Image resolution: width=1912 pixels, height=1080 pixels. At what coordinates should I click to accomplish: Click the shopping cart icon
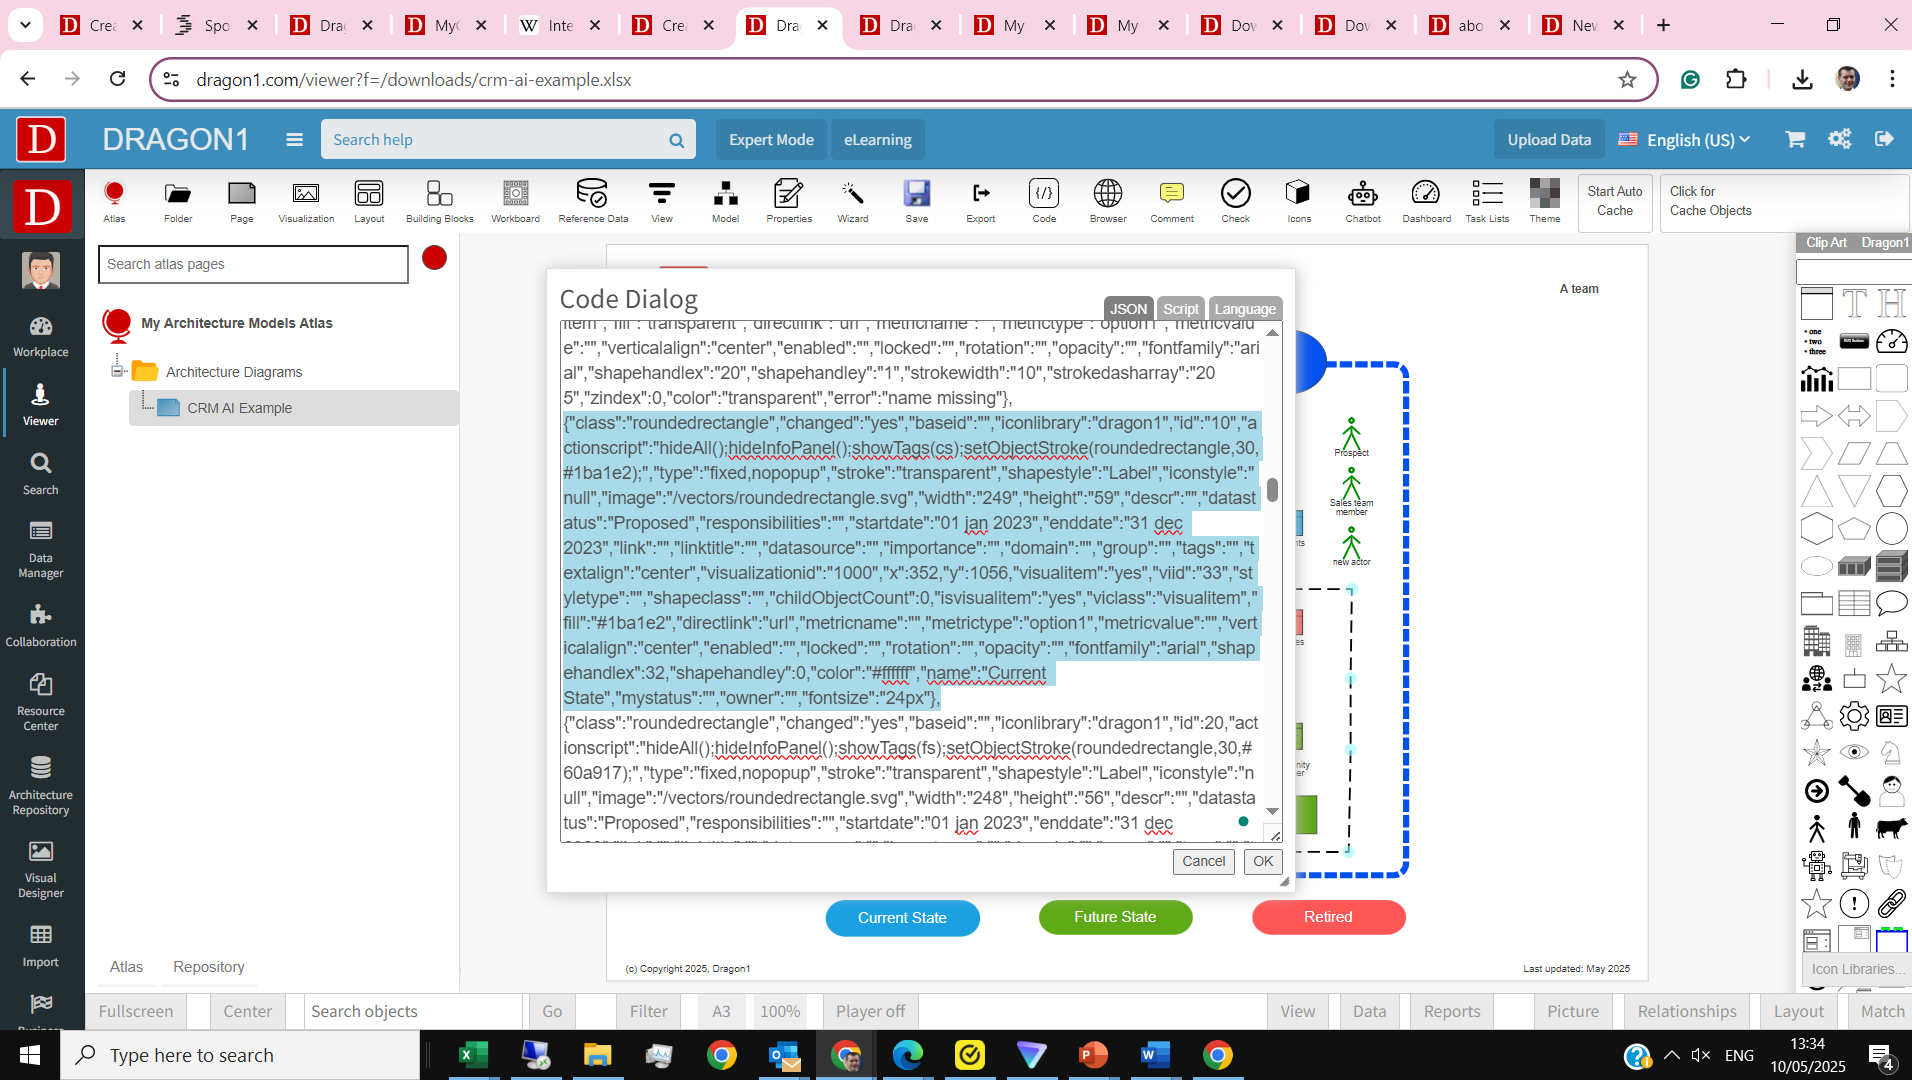[1796, 139]
